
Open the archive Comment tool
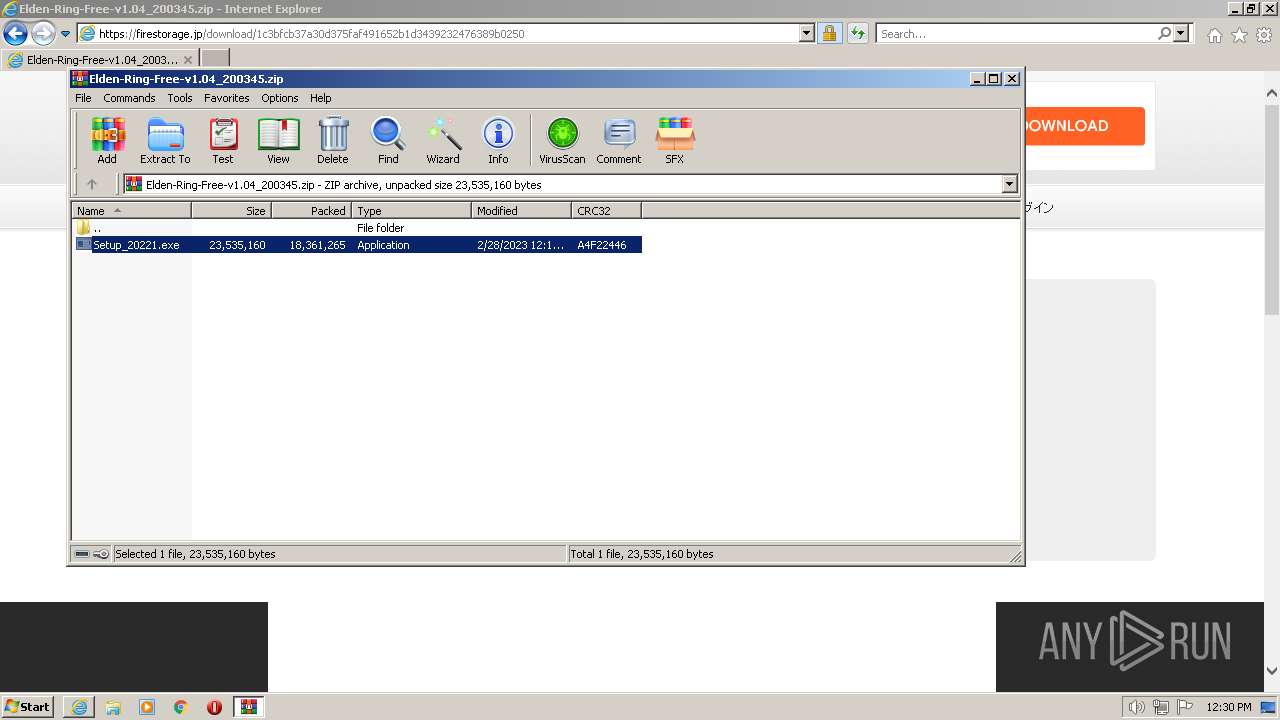tap(619, 140)
